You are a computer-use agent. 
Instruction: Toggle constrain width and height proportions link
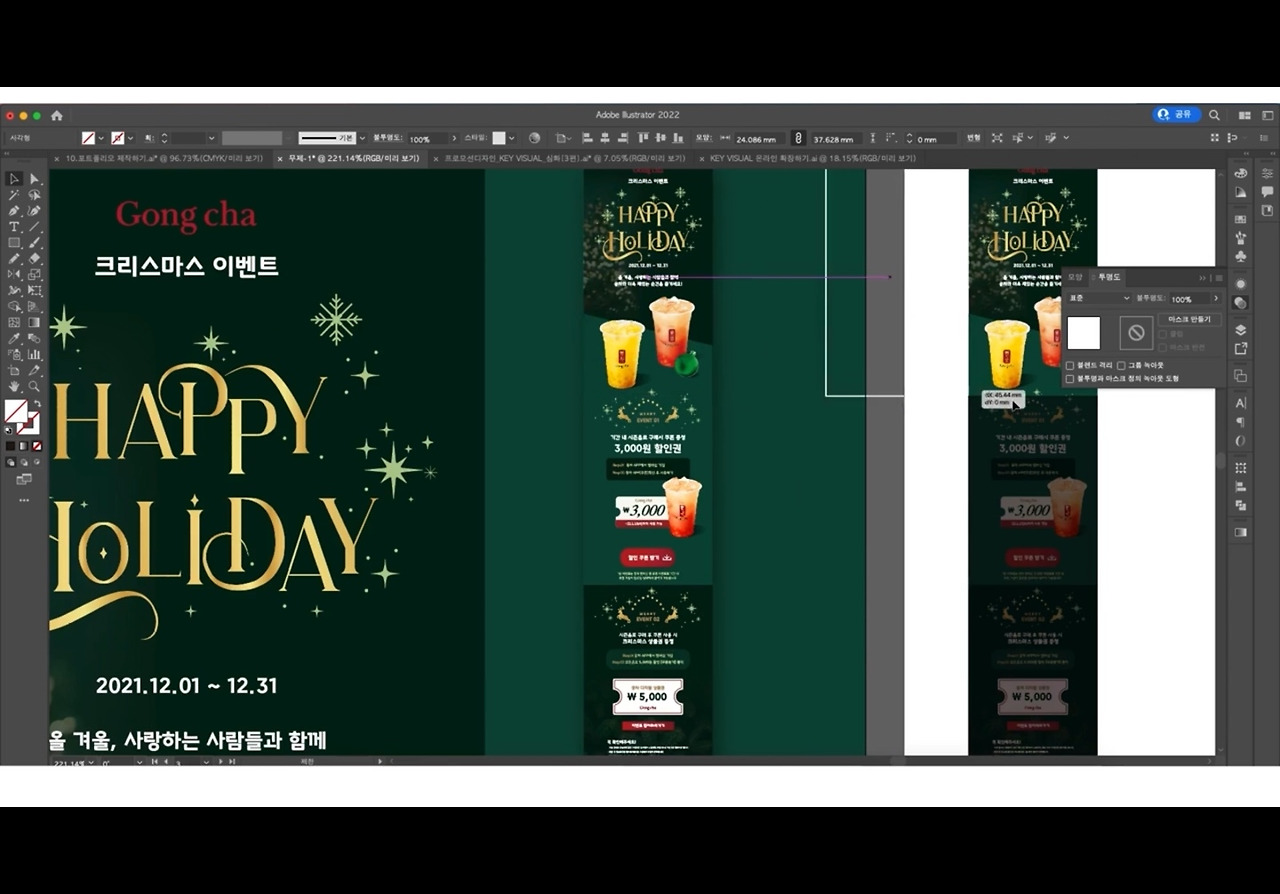pos(798,138)
